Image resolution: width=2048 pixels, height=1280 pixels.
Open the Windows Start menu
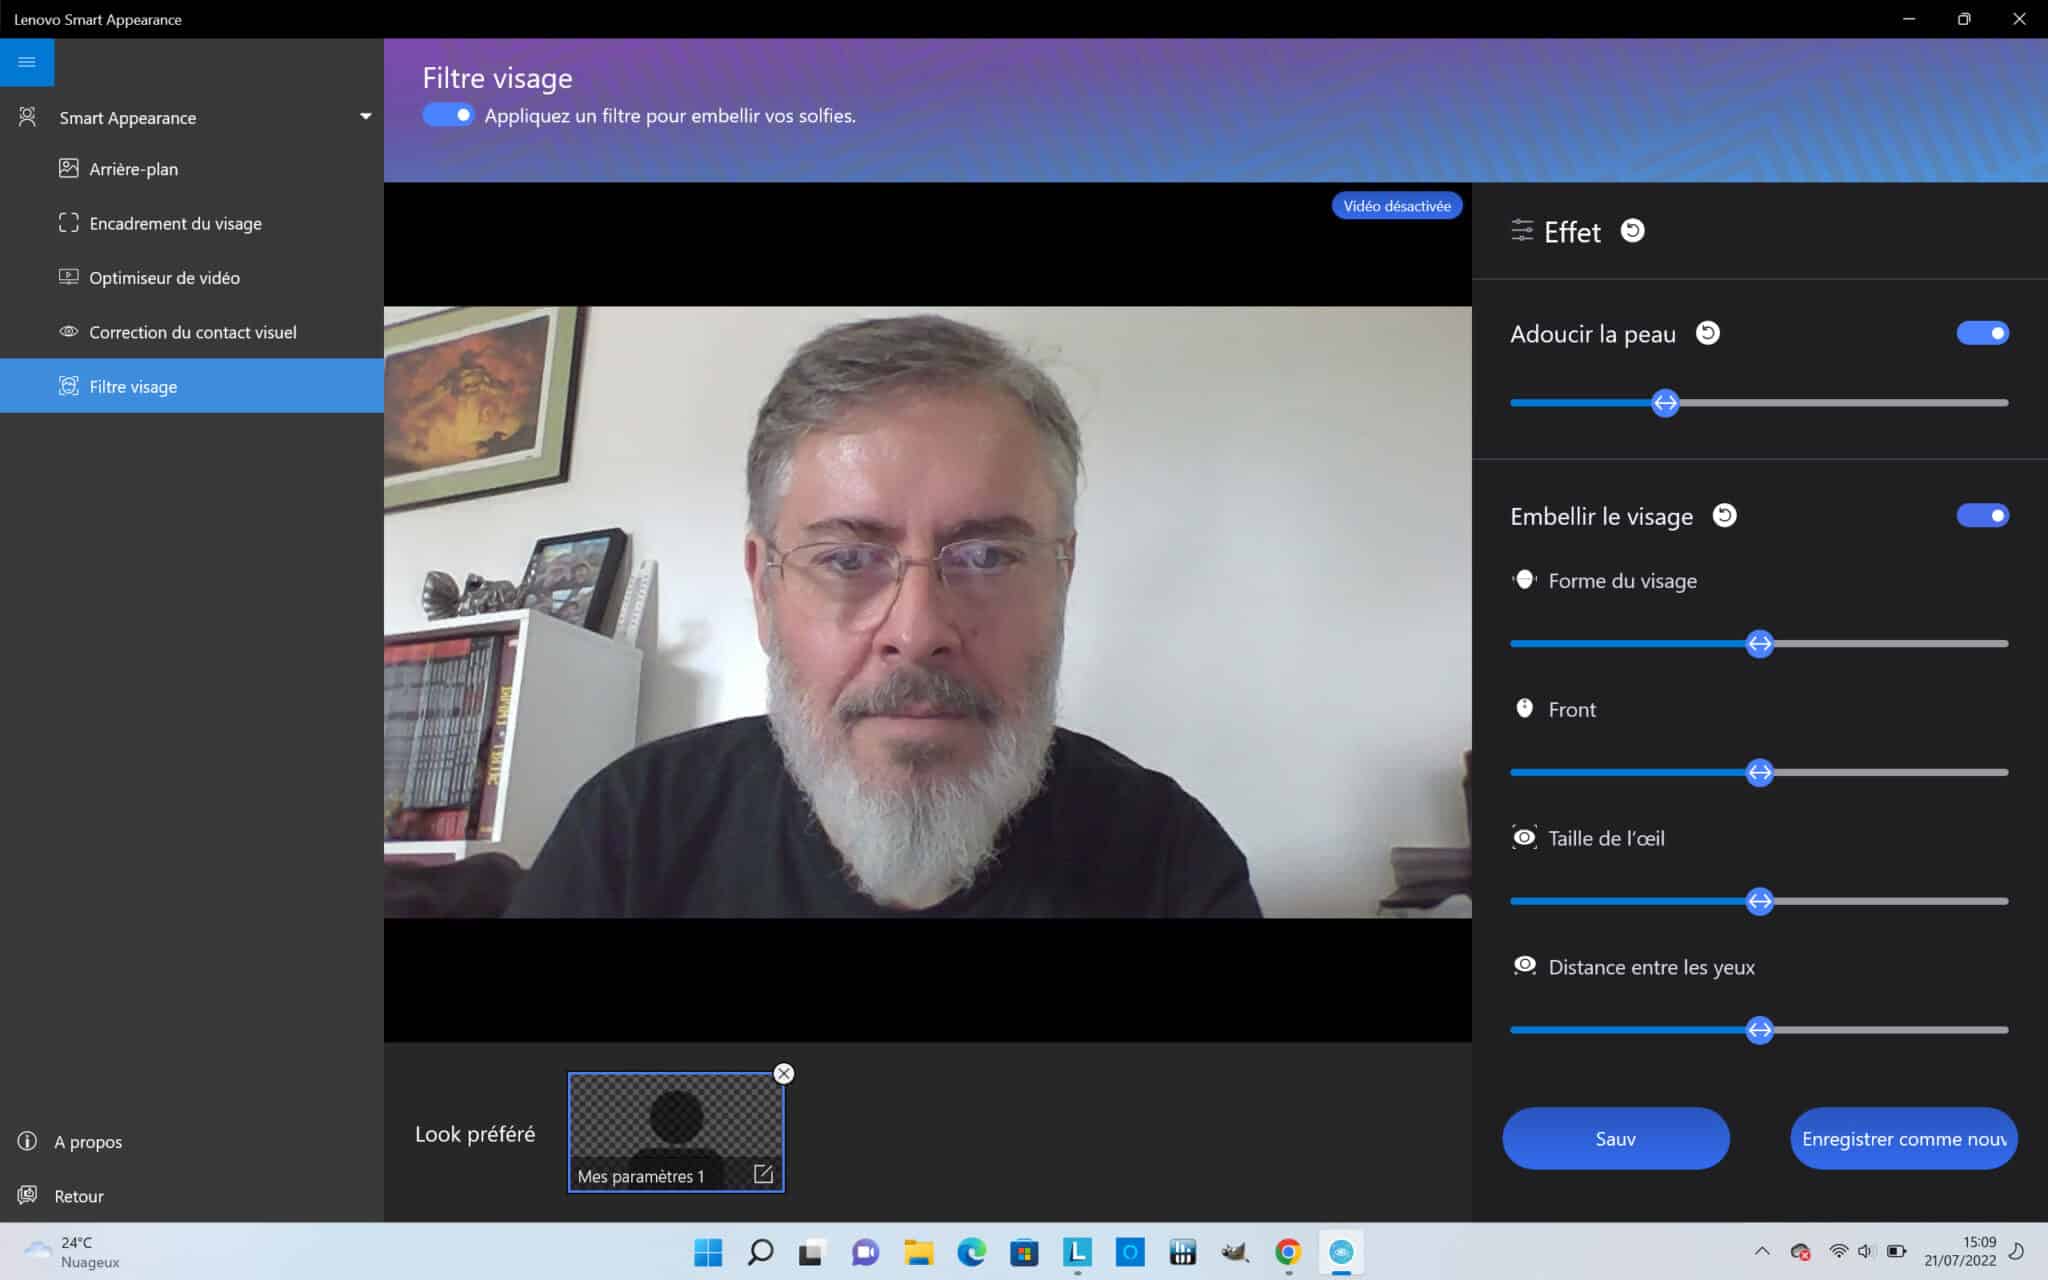708,1252
